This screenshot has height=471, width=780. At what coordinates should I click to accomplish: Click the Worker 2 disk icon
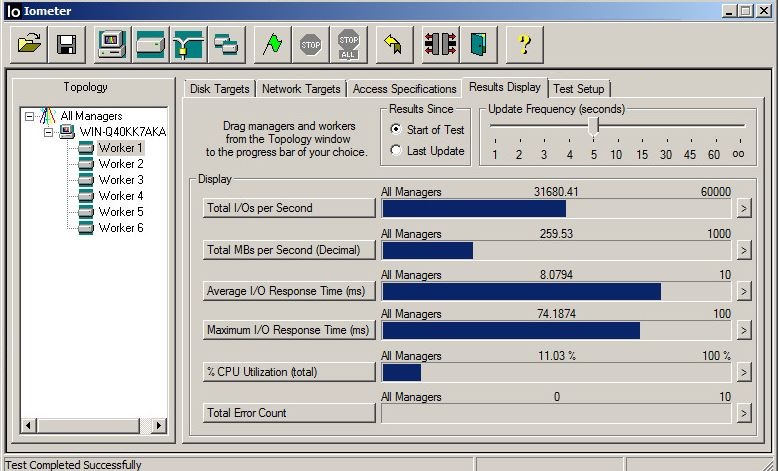coord(86,164)
